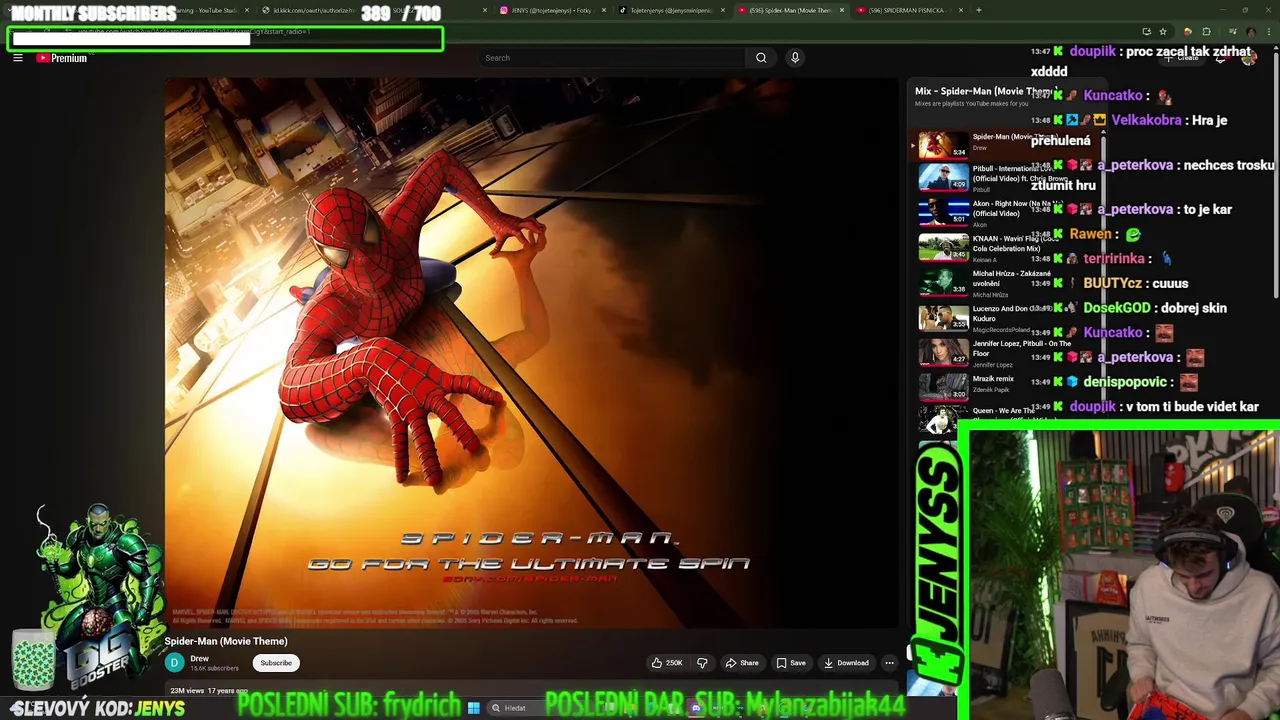1280x720 pixels.
Task: Click the magnifier search button
Action: click(x=761, y=58)
